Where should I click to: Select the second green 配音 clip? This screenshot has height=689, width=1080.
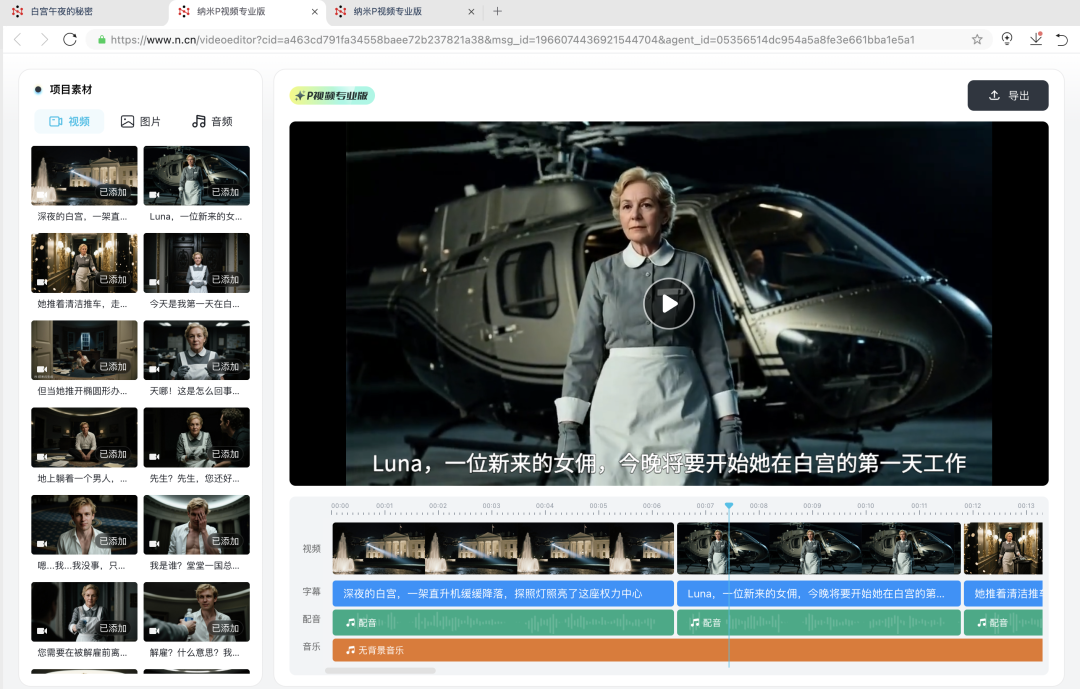(818, 622)
